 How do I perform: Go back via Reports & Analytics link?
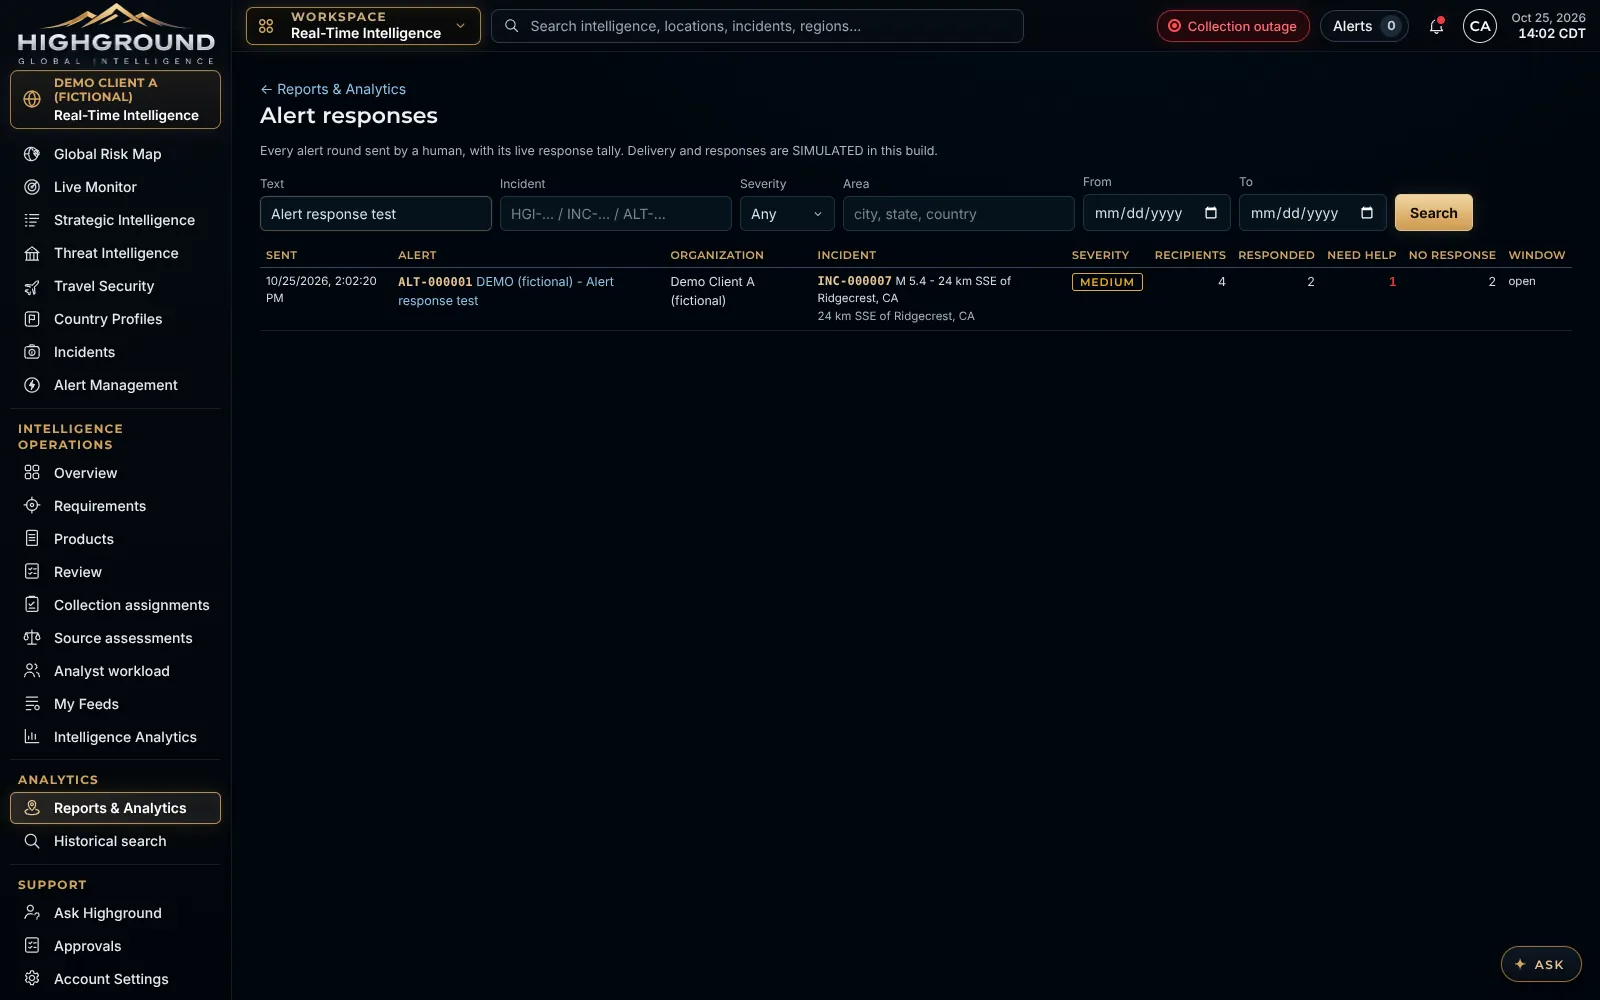pos(333,89)
